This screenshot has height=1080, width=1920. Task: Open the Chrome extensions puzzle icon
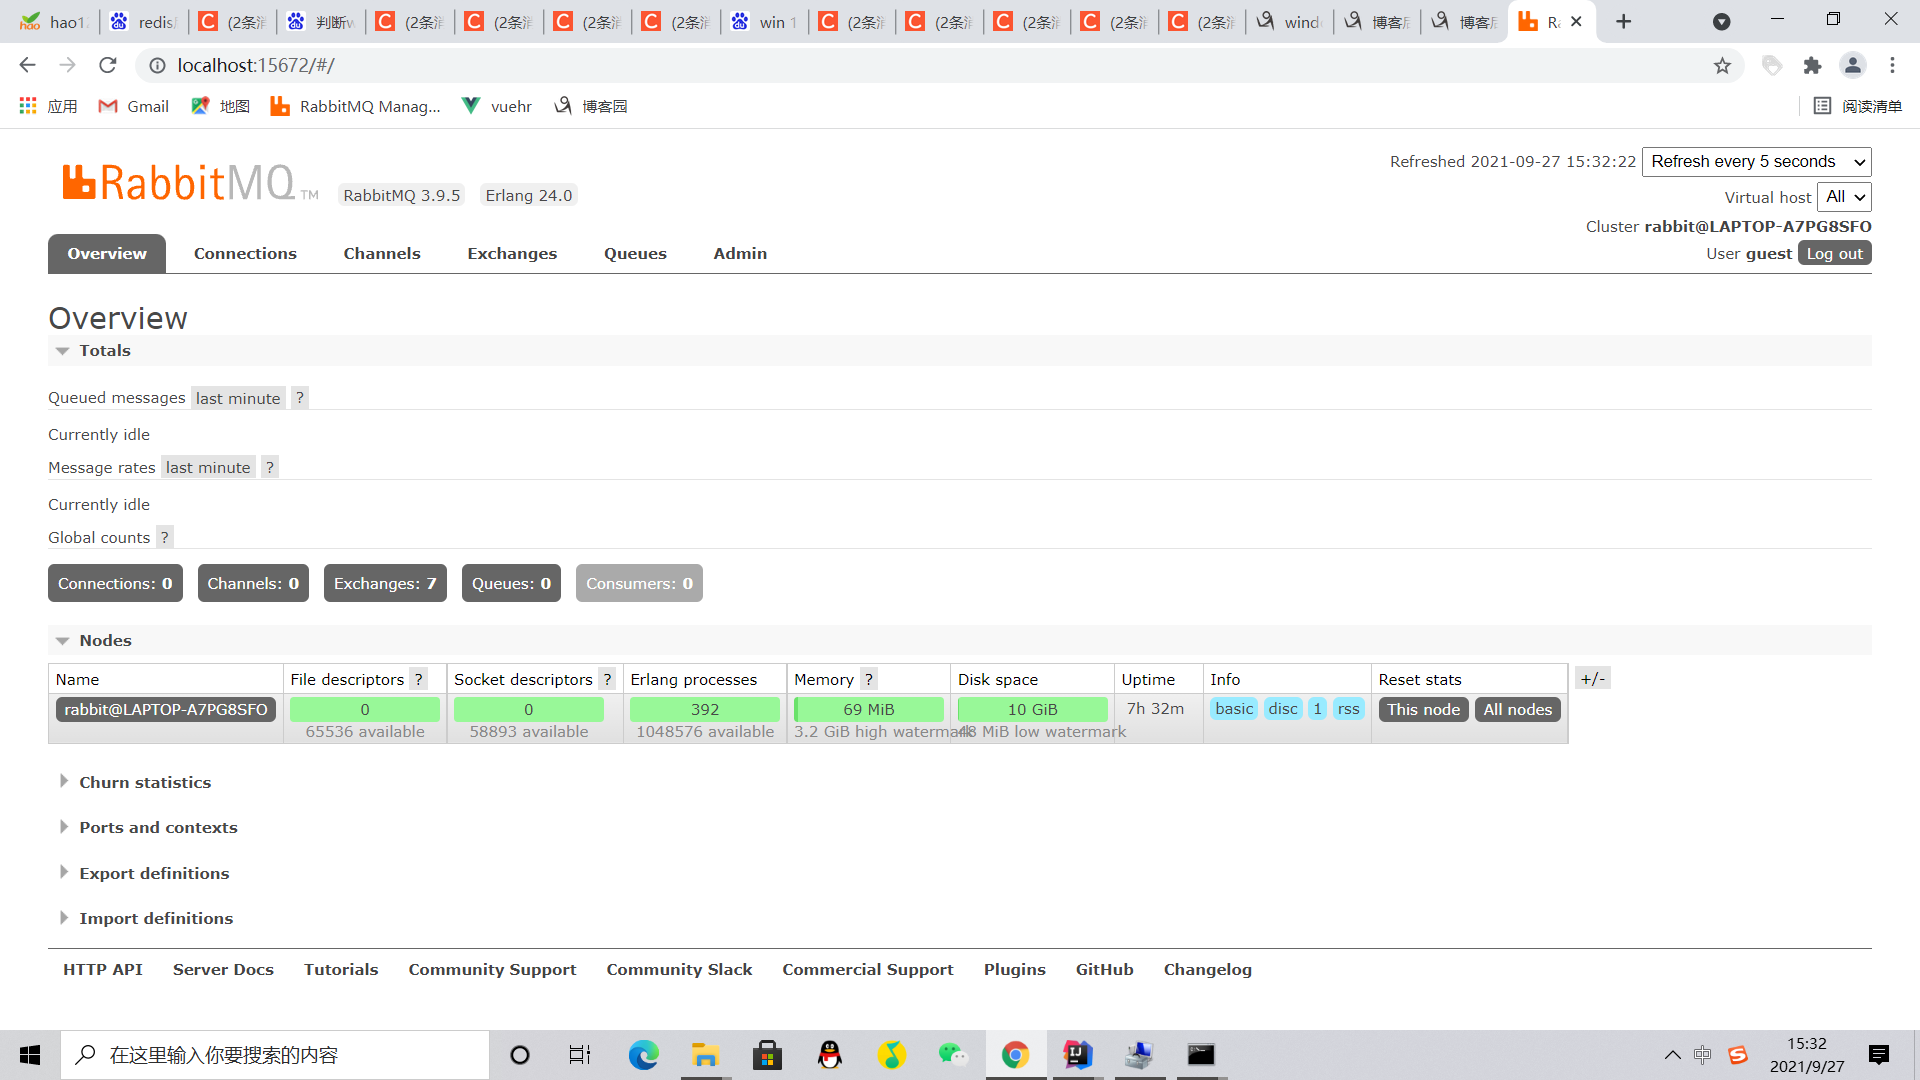point(1812,66)
